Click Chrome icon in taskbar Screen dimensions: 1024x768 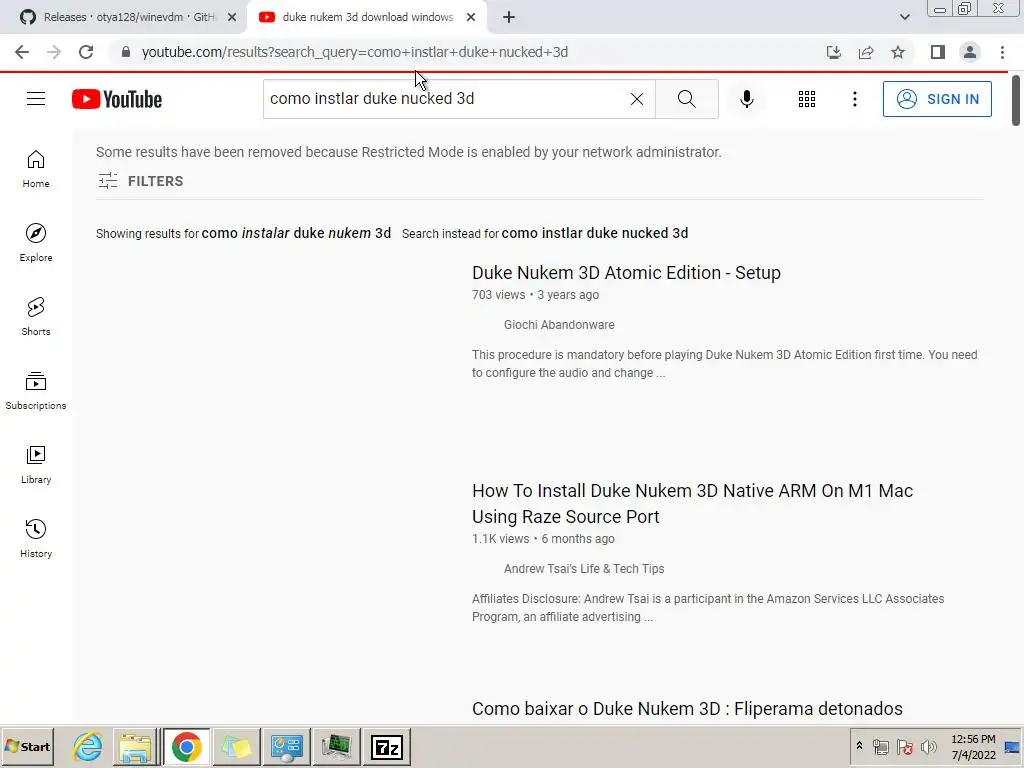click(x=186, y=747)
